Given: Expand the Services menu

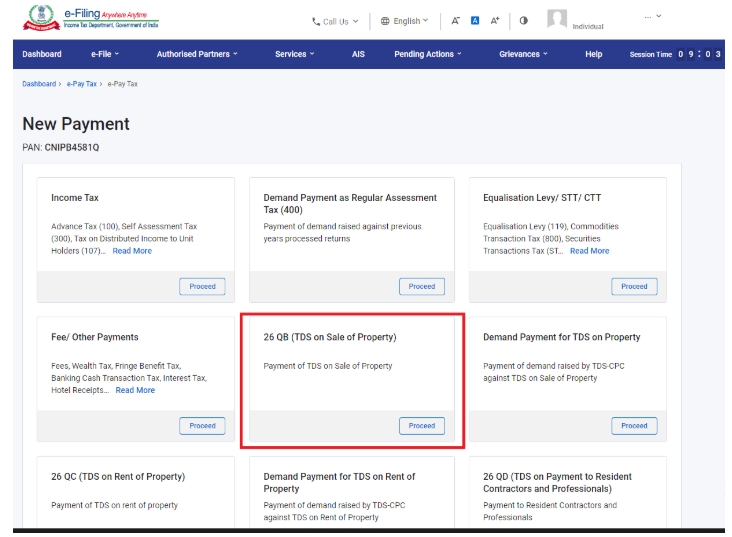Looking at the screenshot, I should click(295, 54).
